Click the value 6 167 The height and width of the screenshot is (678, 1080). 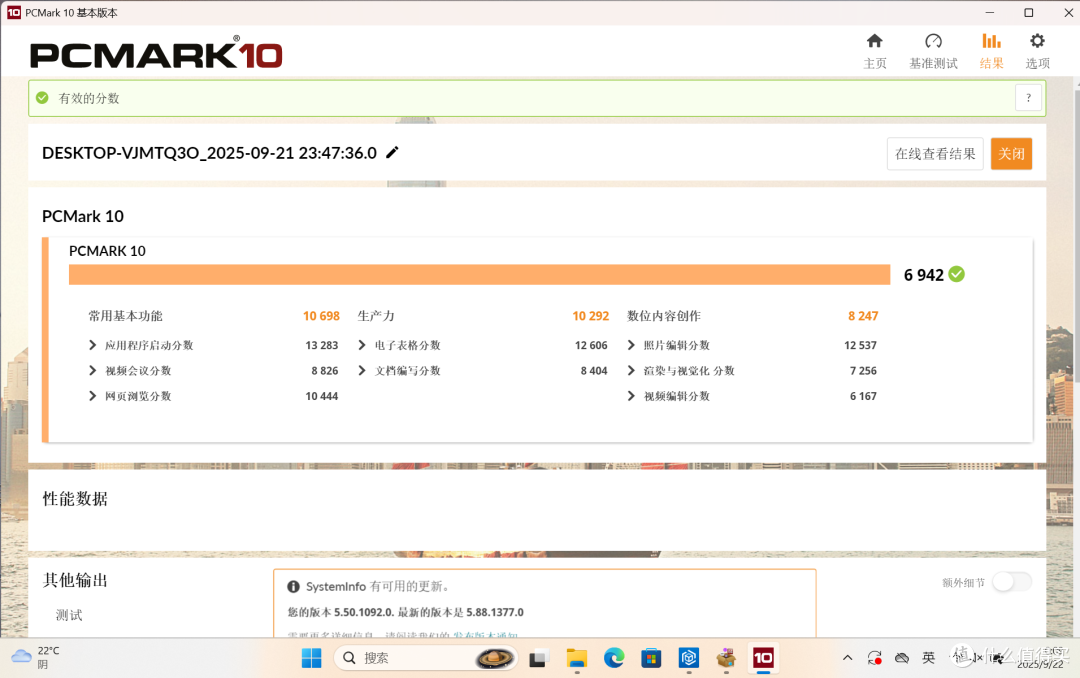click(x=863, y=396)
